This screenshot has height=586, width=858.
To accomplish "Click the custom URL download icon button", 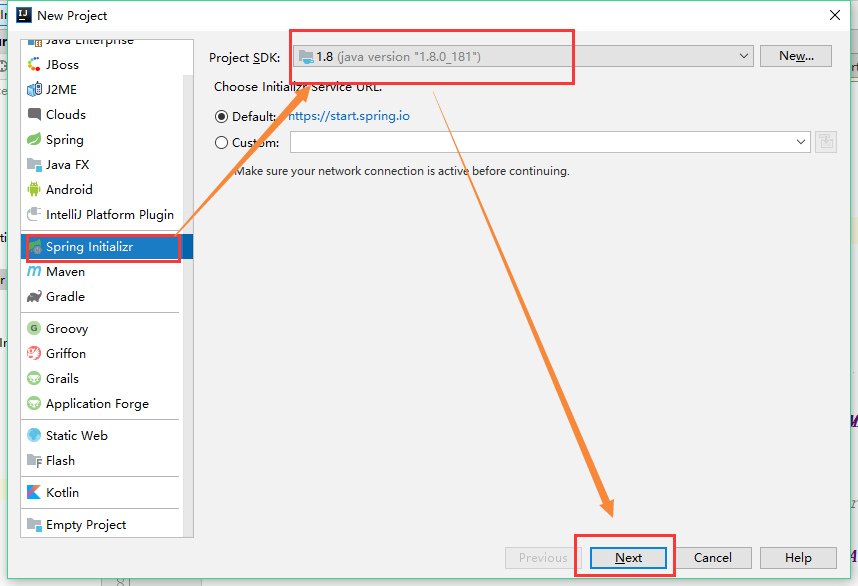I will [826, 142].
